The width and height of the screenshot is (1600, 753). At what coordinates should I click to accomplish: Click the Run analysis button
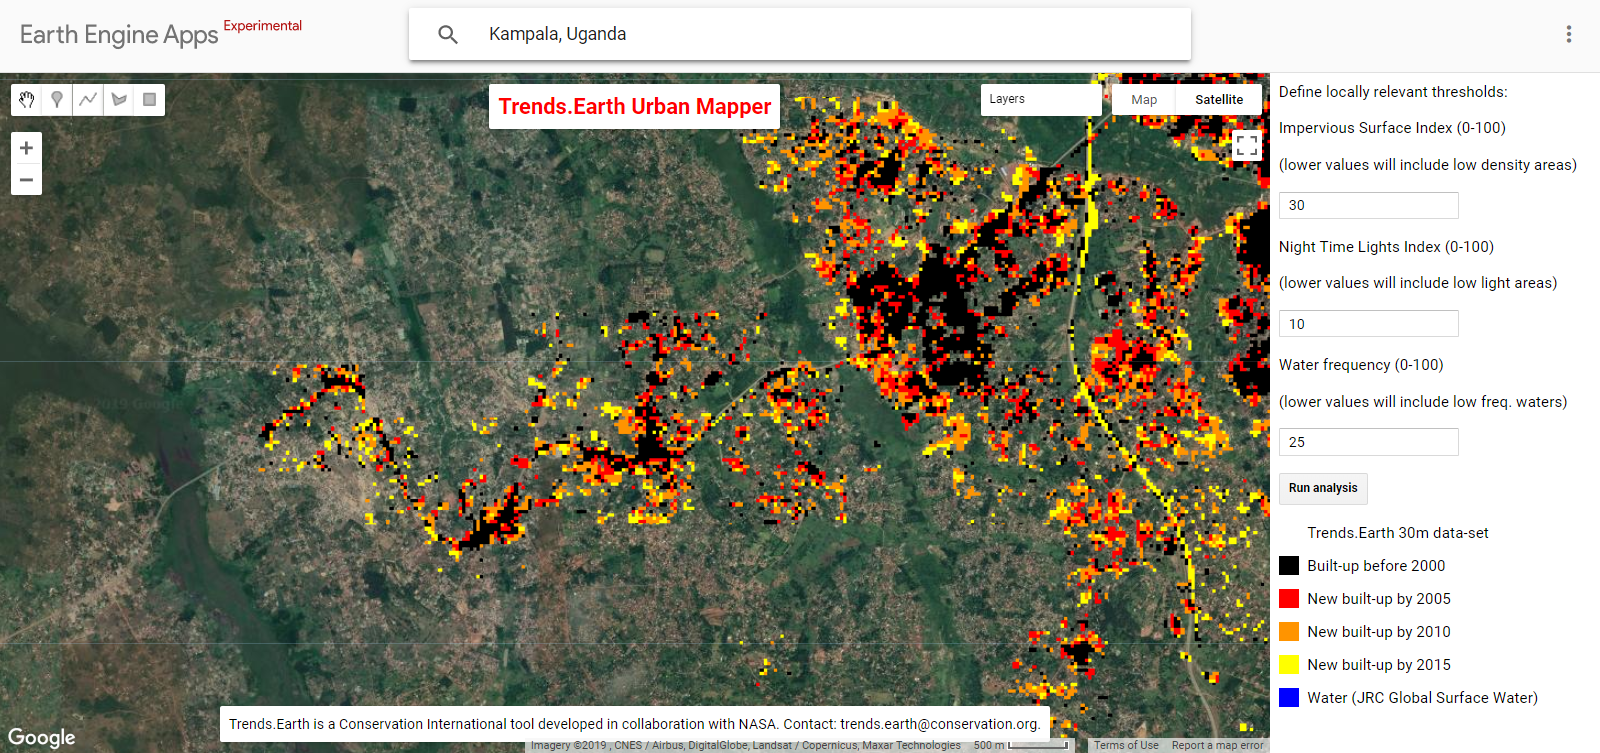tap(1323, 488)
